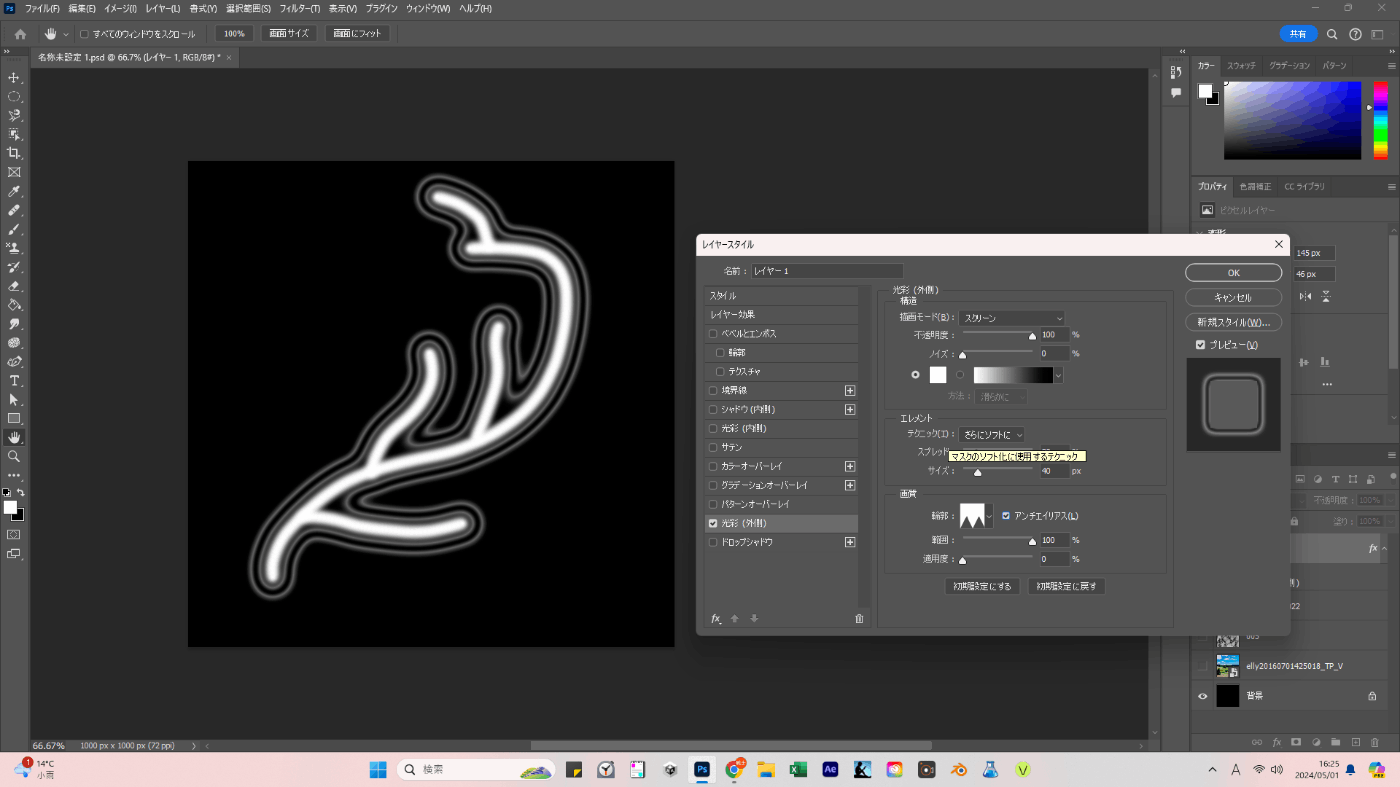1400x787 pixels.
Task: Select the Elliptical Marquee tool
Action: click(x=14, y=96)
